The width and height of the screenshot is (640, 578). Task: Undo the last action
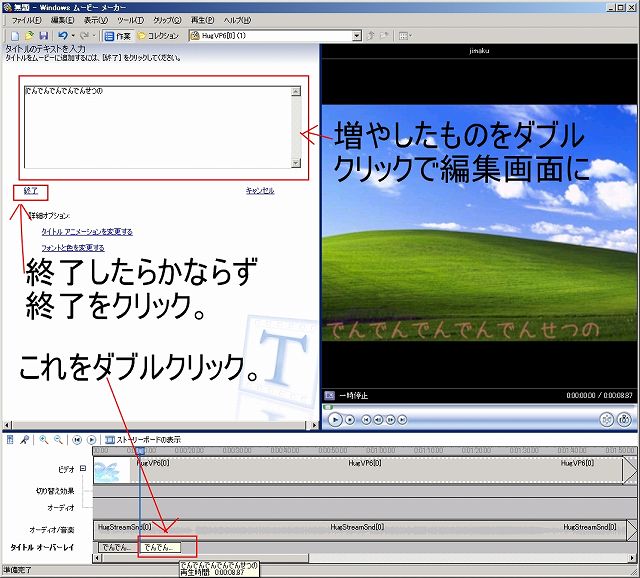[x=62, y=36]
